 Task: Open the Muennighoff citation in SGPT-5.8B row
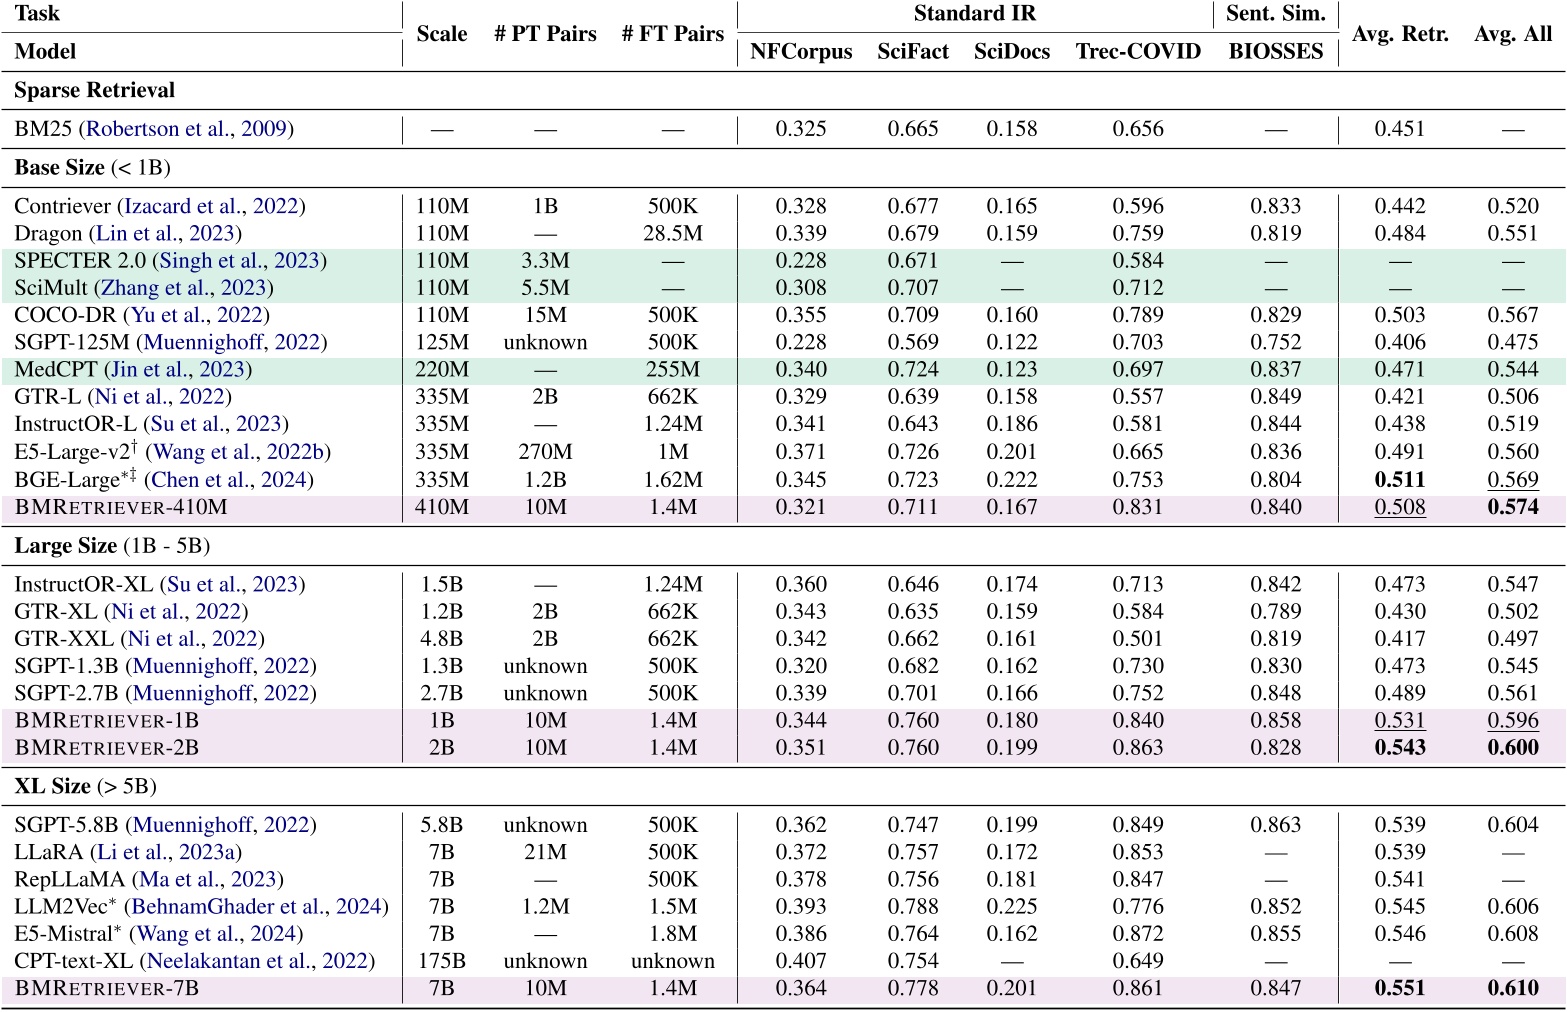222,825
